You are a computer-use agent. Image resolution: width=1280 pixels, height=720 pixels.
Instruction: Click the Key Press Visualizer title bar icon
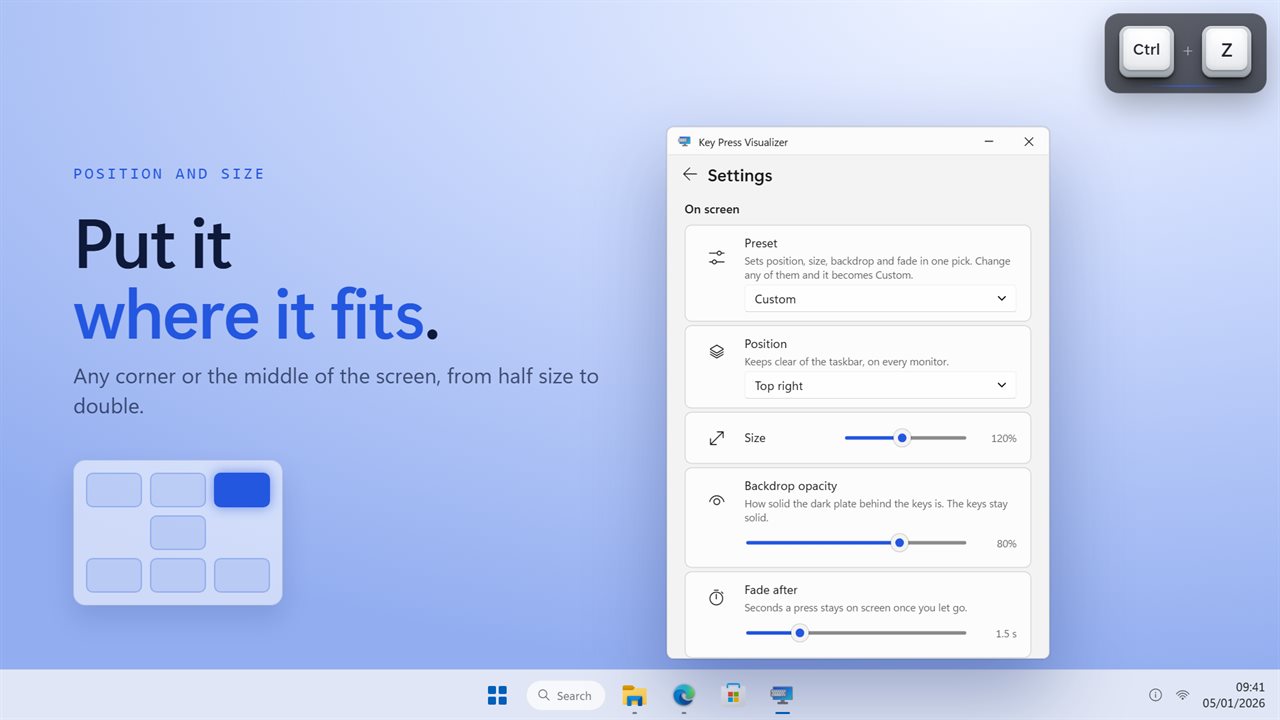tap(685, 142)
